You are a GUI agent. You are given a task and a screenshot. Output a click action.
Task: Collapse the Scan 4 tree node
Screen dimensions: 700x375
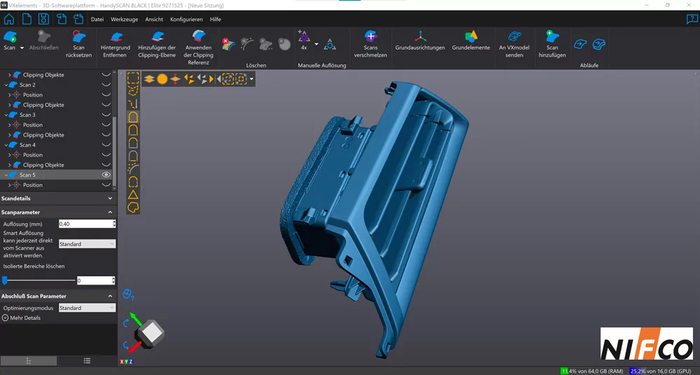point(6,145)
